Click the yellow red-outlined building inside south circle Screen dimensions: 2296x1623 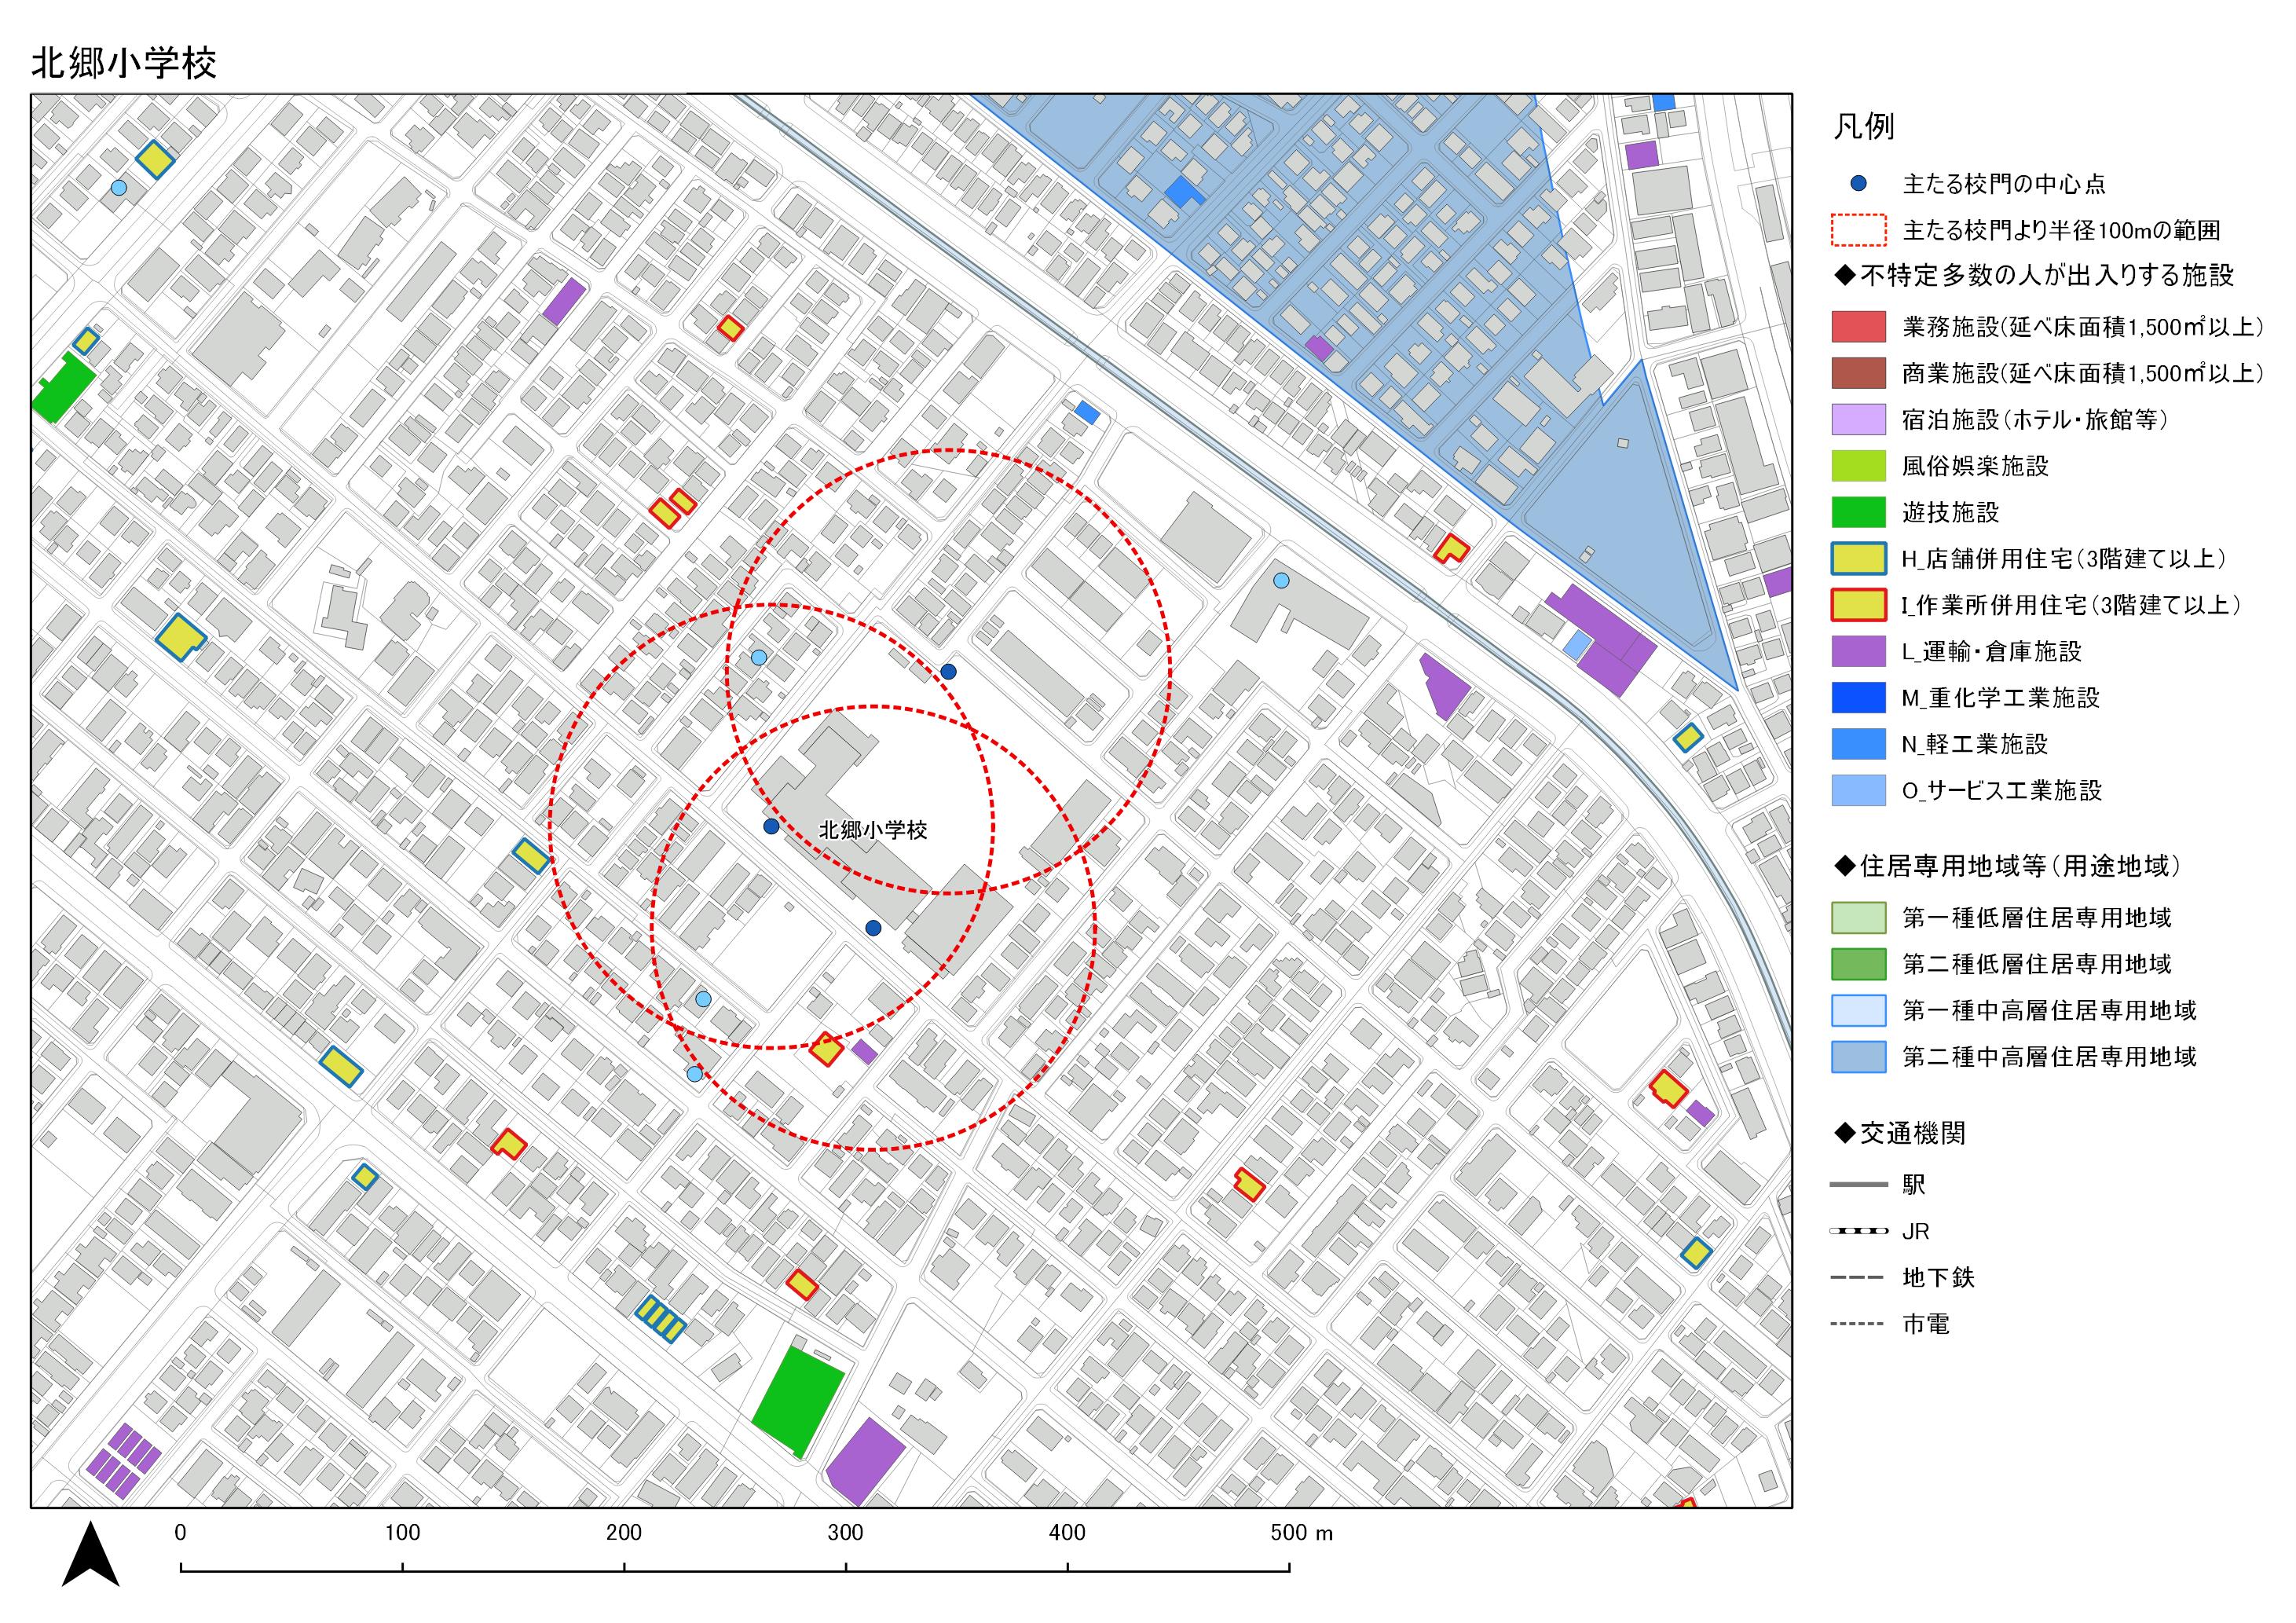(826, 1050)
